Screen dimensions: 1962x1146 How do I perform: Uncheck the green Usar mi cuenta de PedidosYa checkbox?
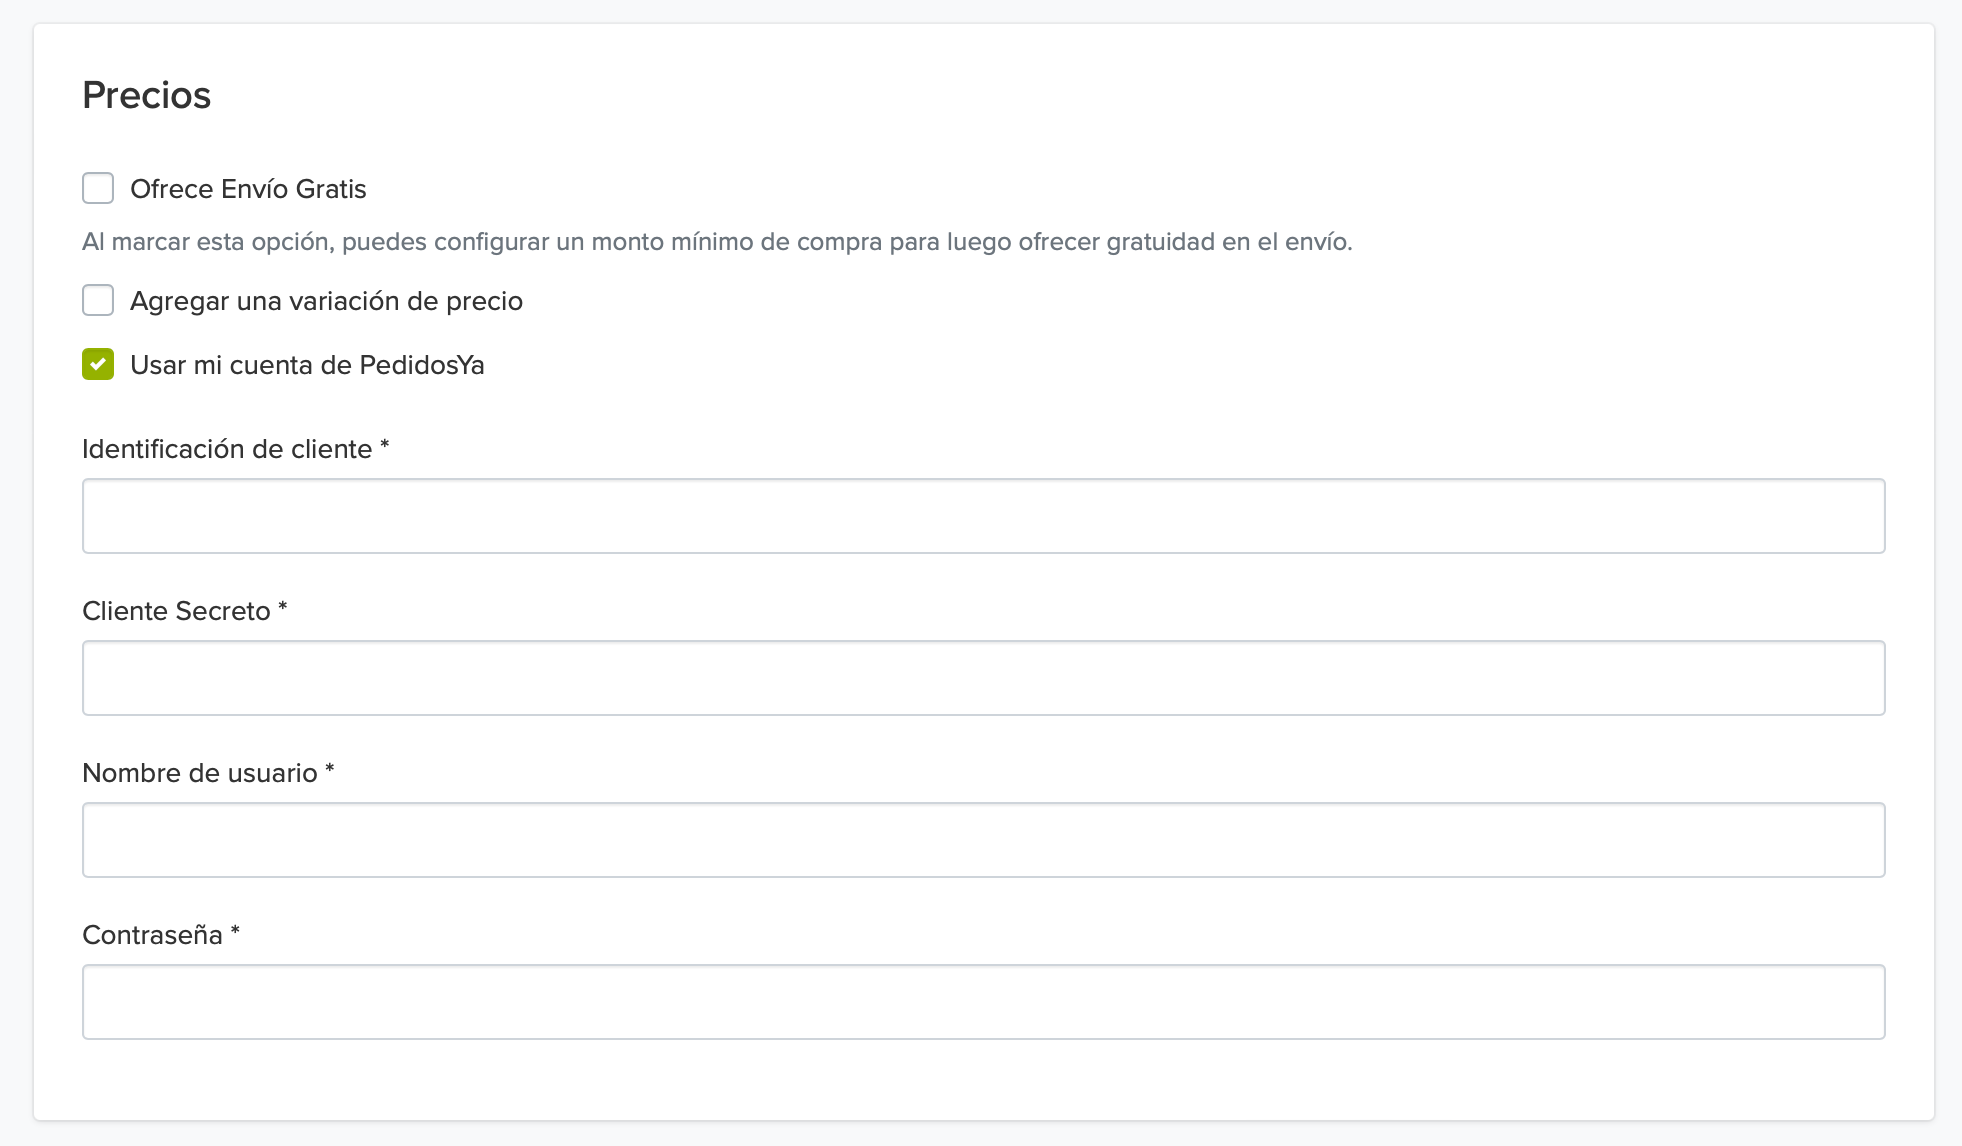pyautogui.click(x=98, y=364)
